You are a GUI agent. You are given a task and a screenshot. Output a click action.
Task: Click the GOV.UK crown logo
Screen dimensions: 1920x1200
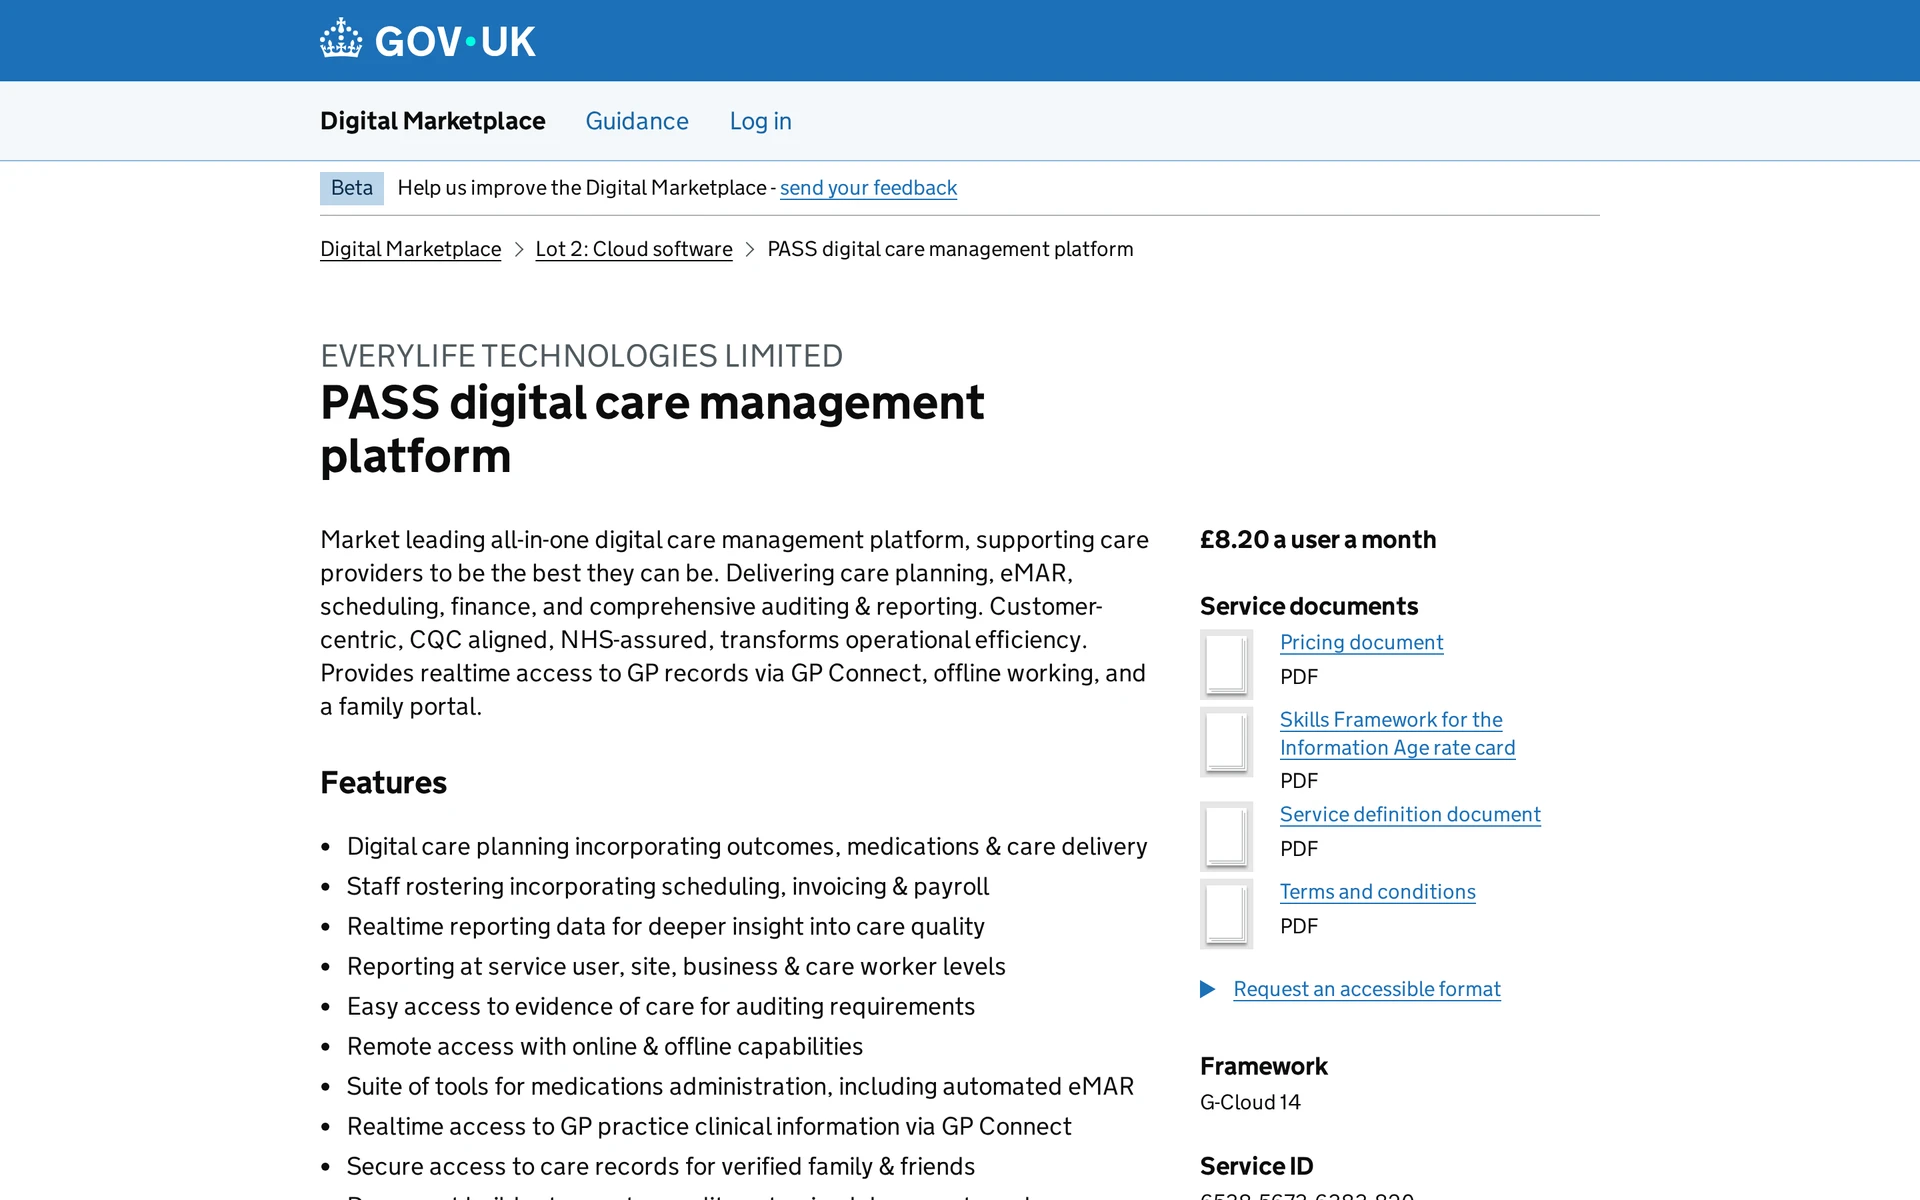pos(341,39)
